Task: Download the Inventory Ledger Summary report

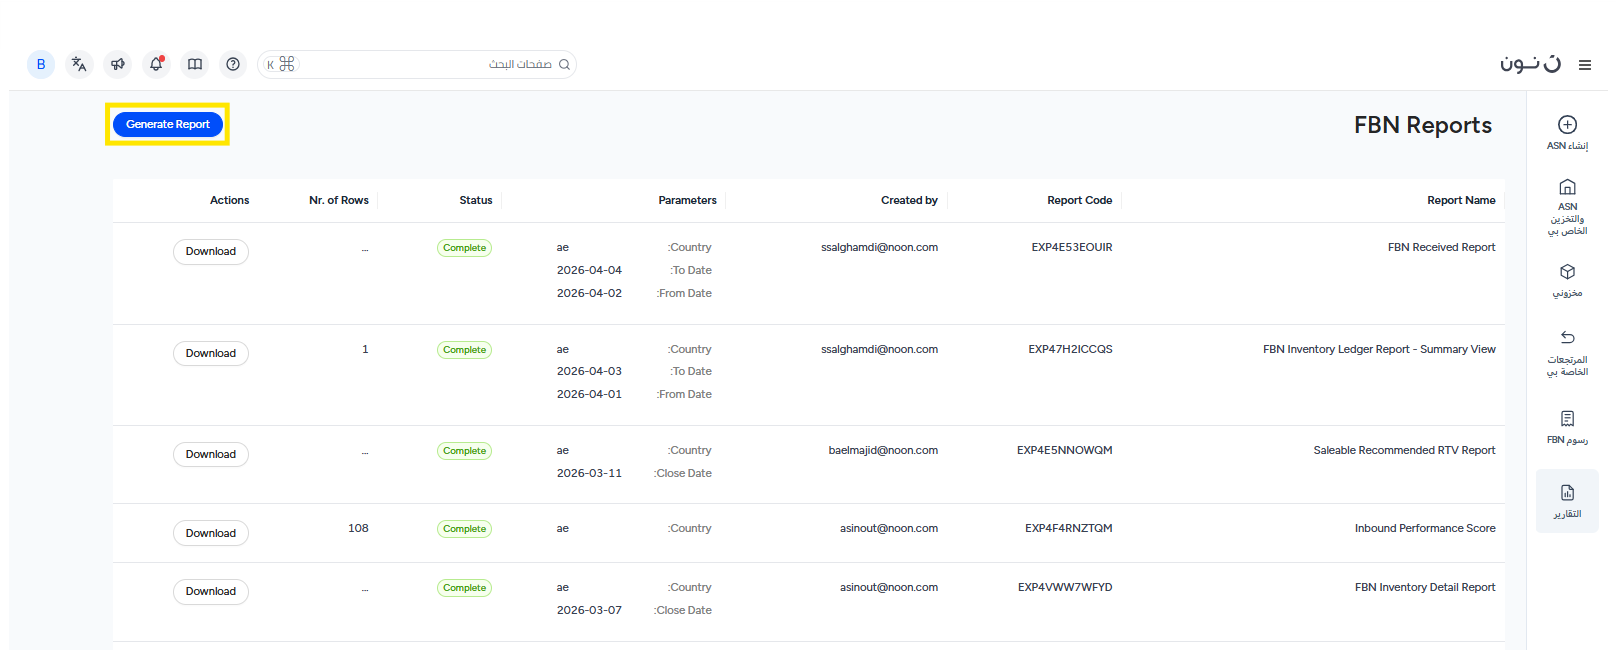Action: [x=211, y=353]
